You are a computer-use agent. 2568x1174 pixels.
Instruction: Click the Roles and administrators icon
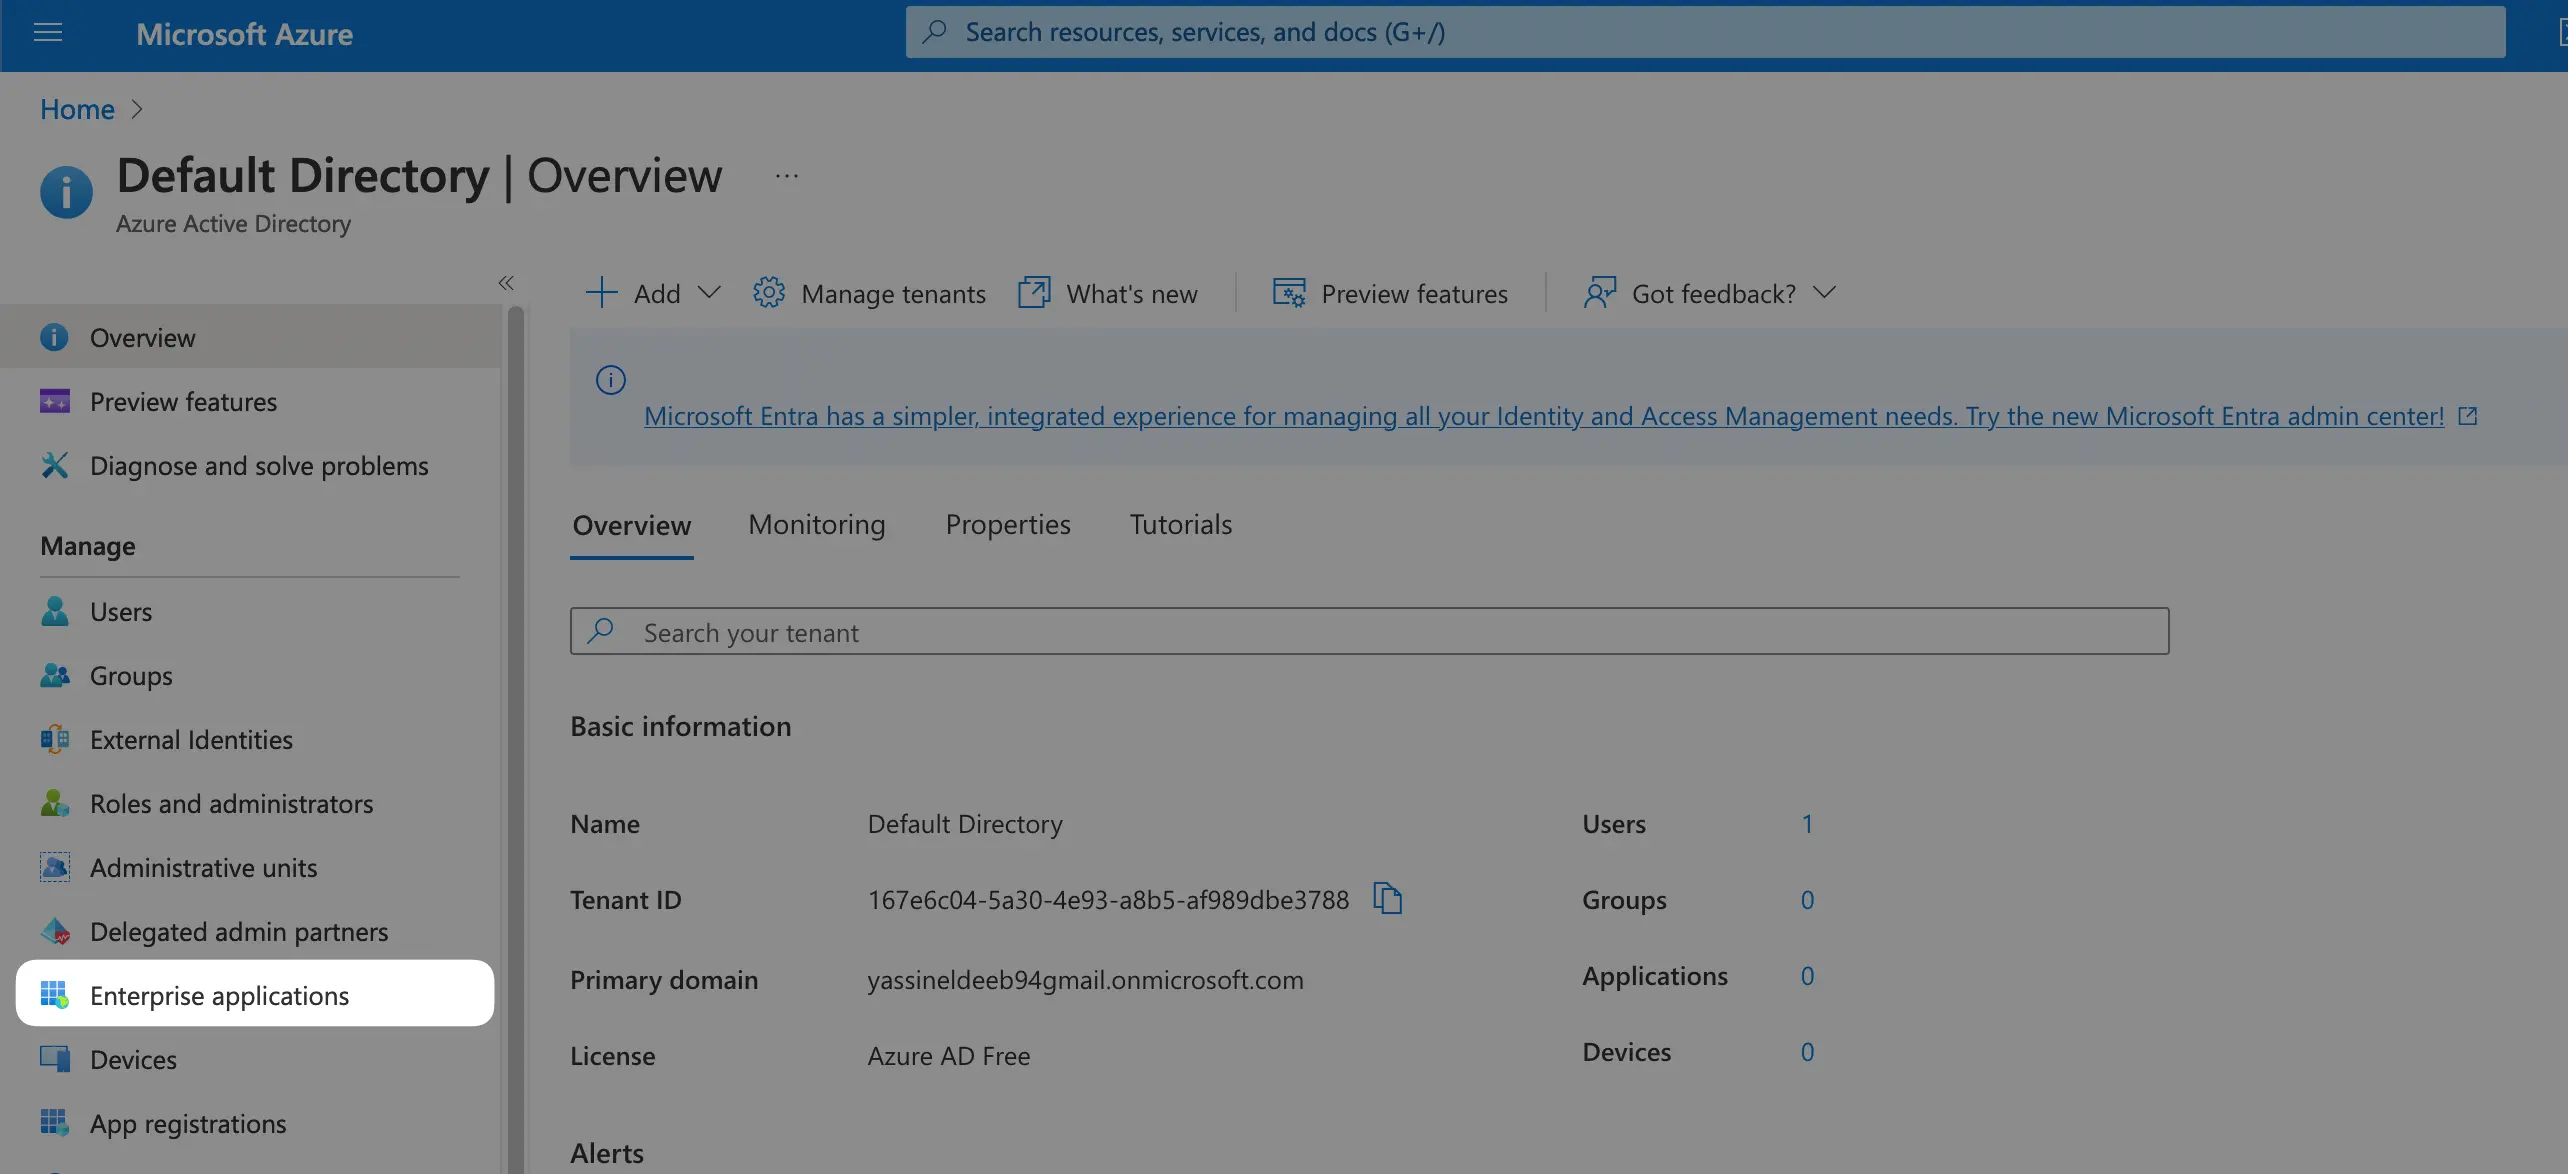tap(55, 803)
